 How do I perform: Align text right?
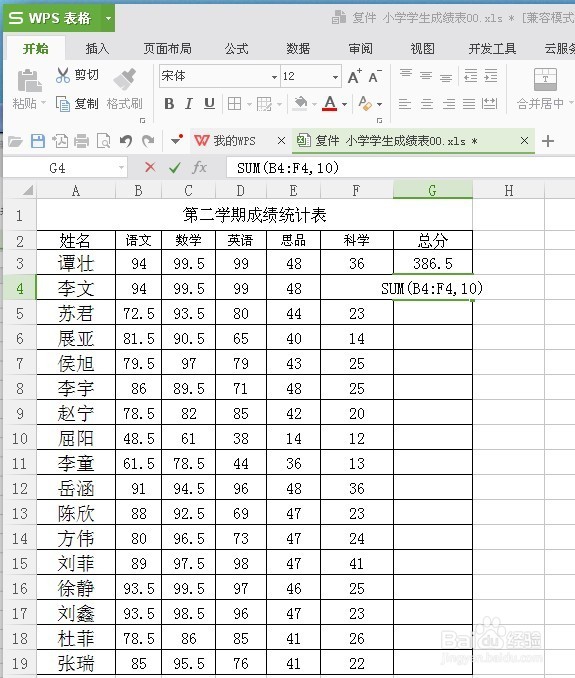(x=449, y=104)
